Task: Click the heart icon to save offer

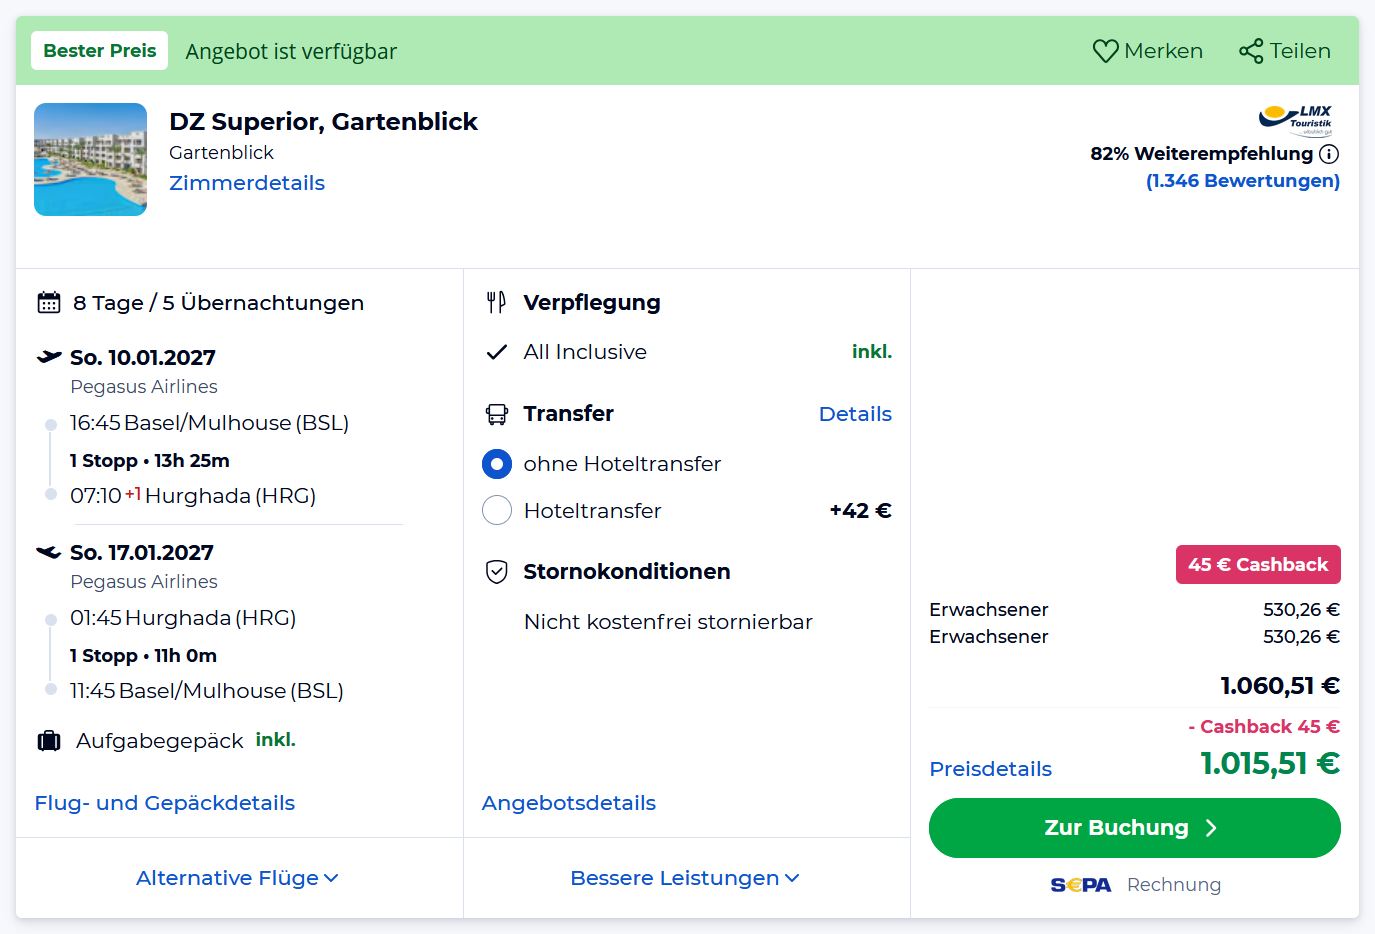Action: [1105, 51]
